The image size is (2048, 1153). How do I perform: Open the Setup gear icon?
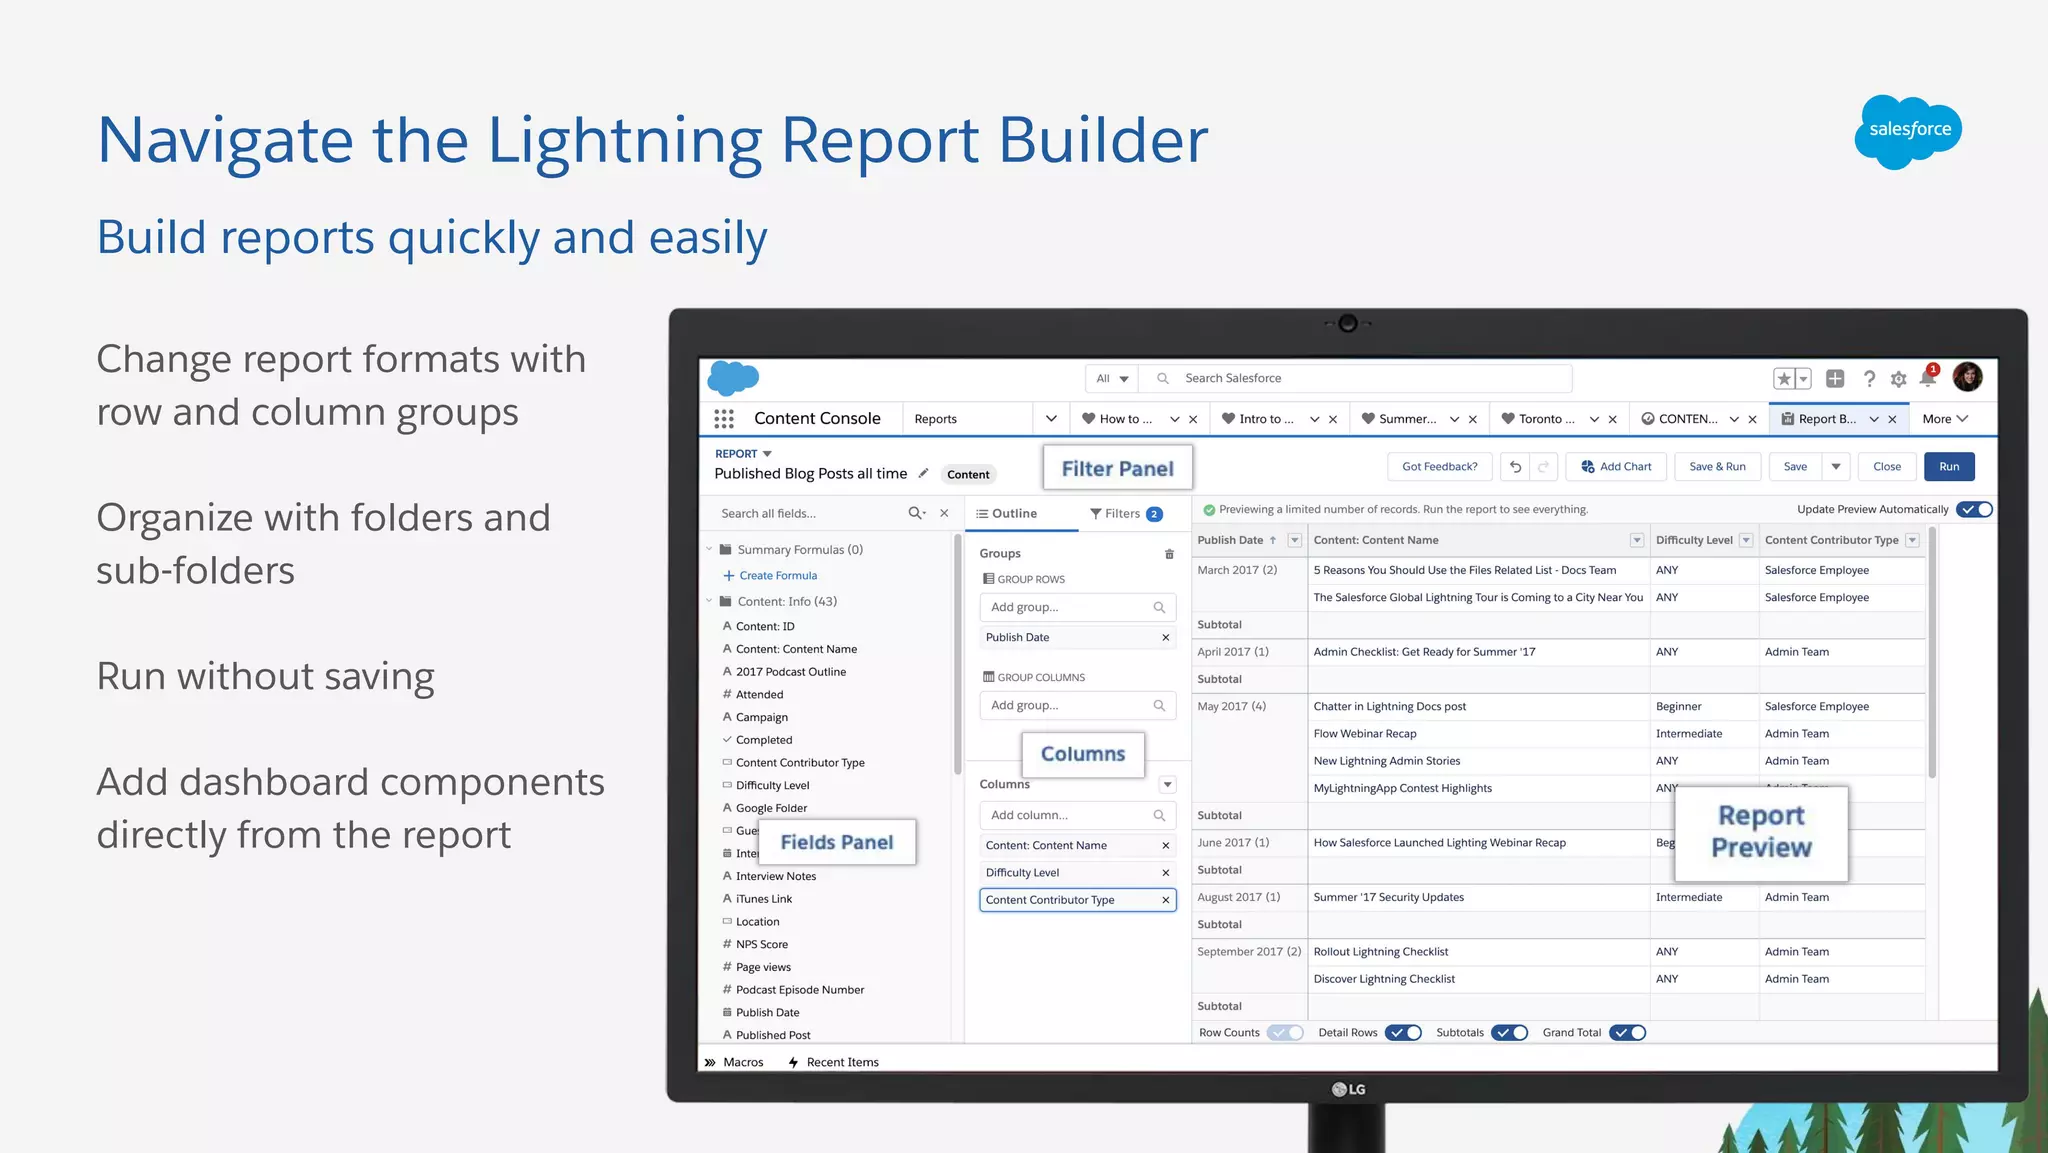(1898, 379)
